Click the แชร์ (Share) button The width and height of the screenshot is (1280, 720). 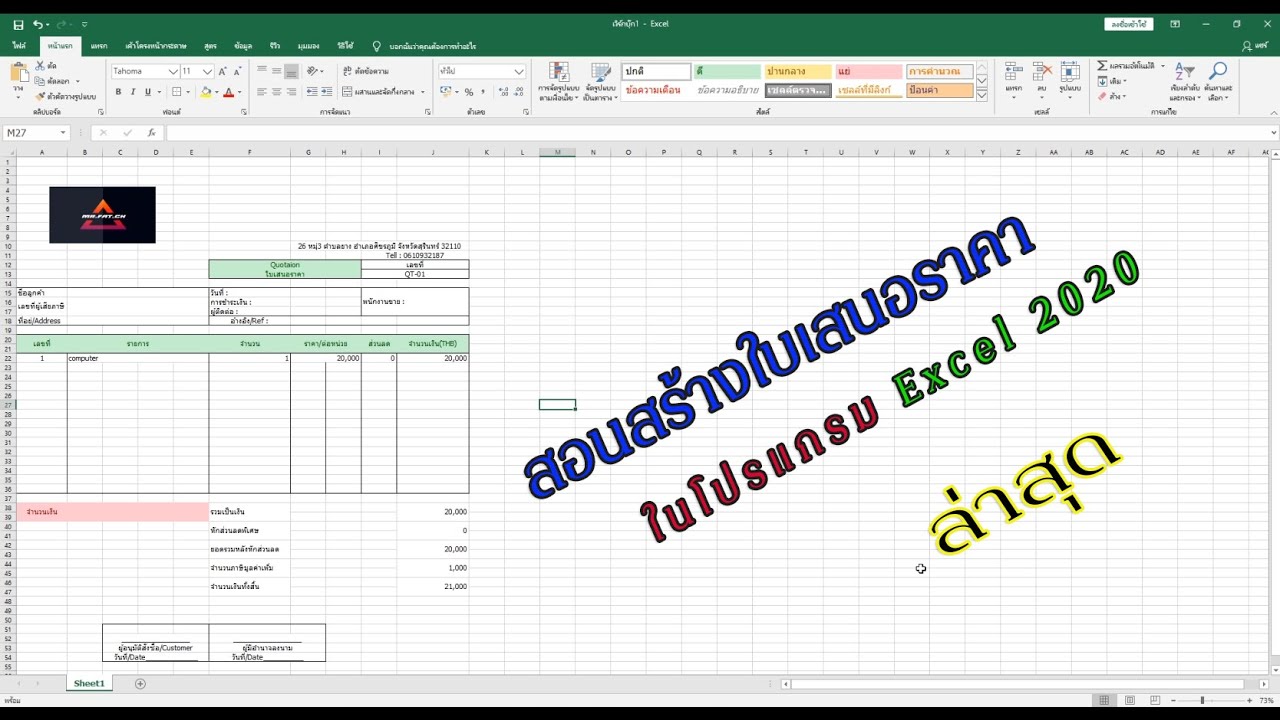point(1254,46)
